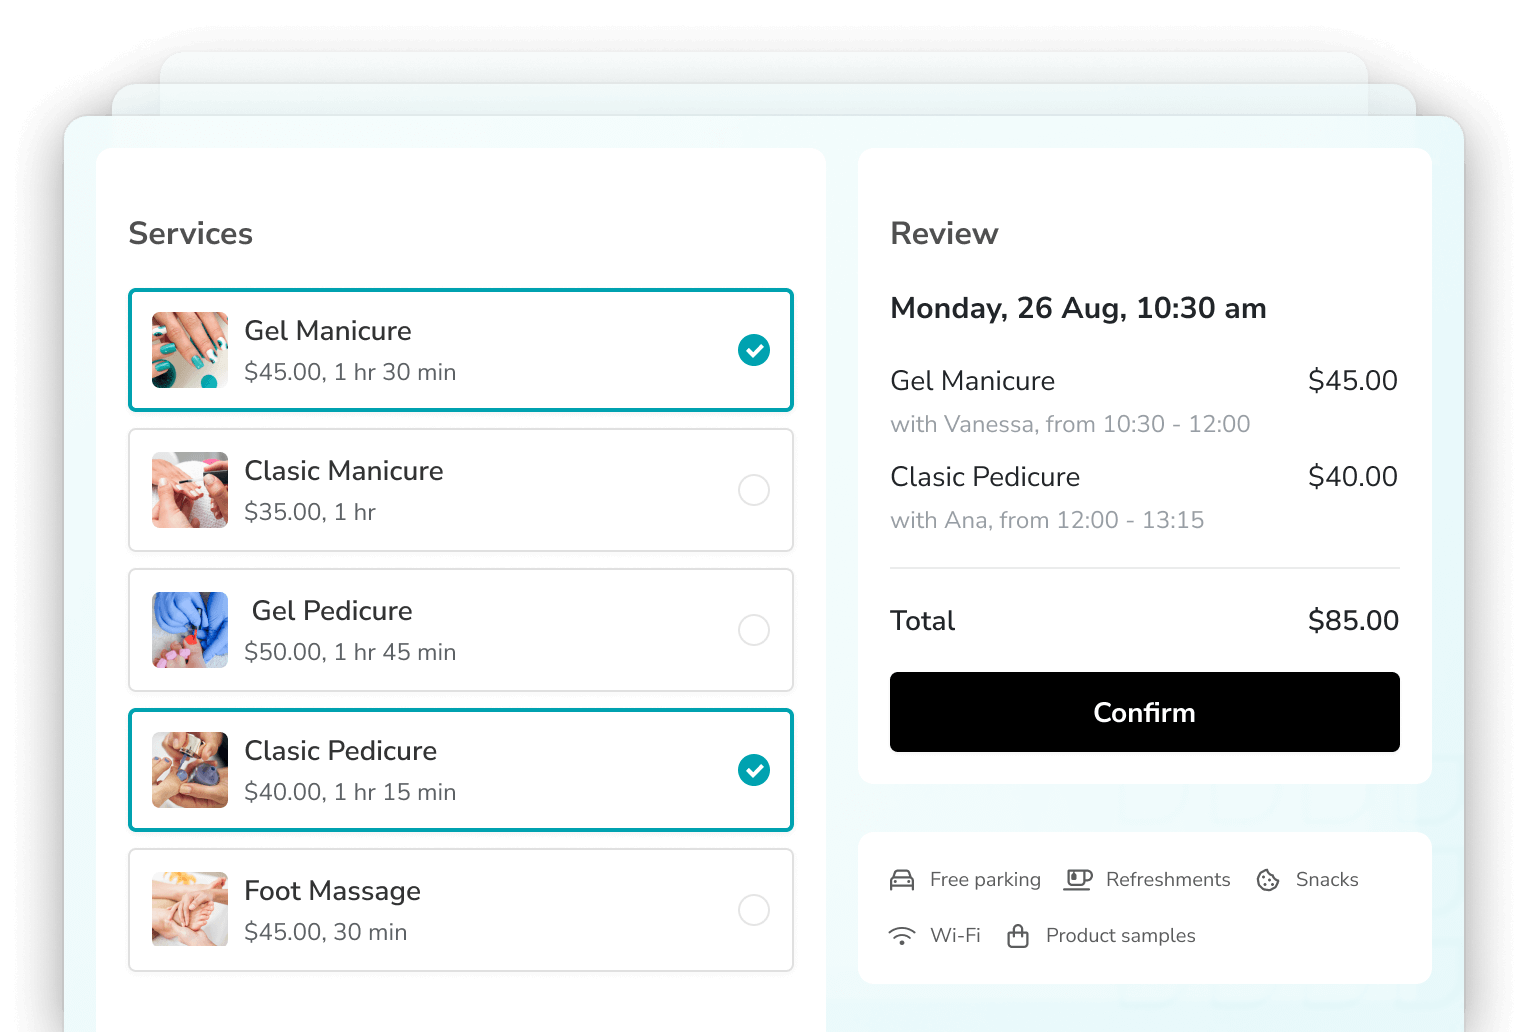
Task: Click the Gel Manicure title in Services
Action: click(328, 331)
